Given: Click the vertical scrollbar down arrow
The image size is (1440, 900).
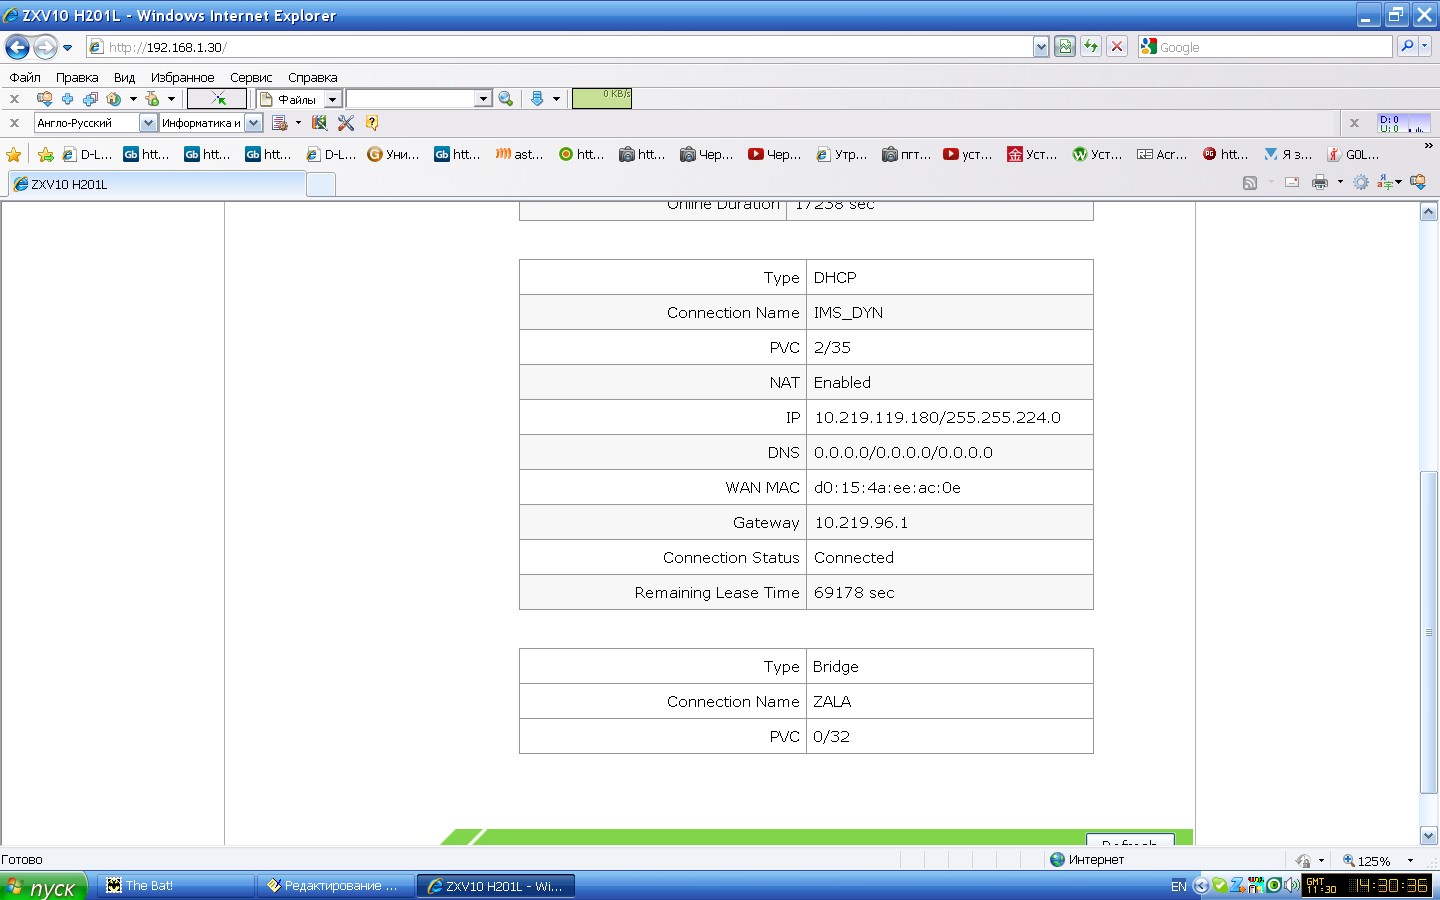Looking at the screenshot, I should pyautogui.click(x=1428, y=836).
